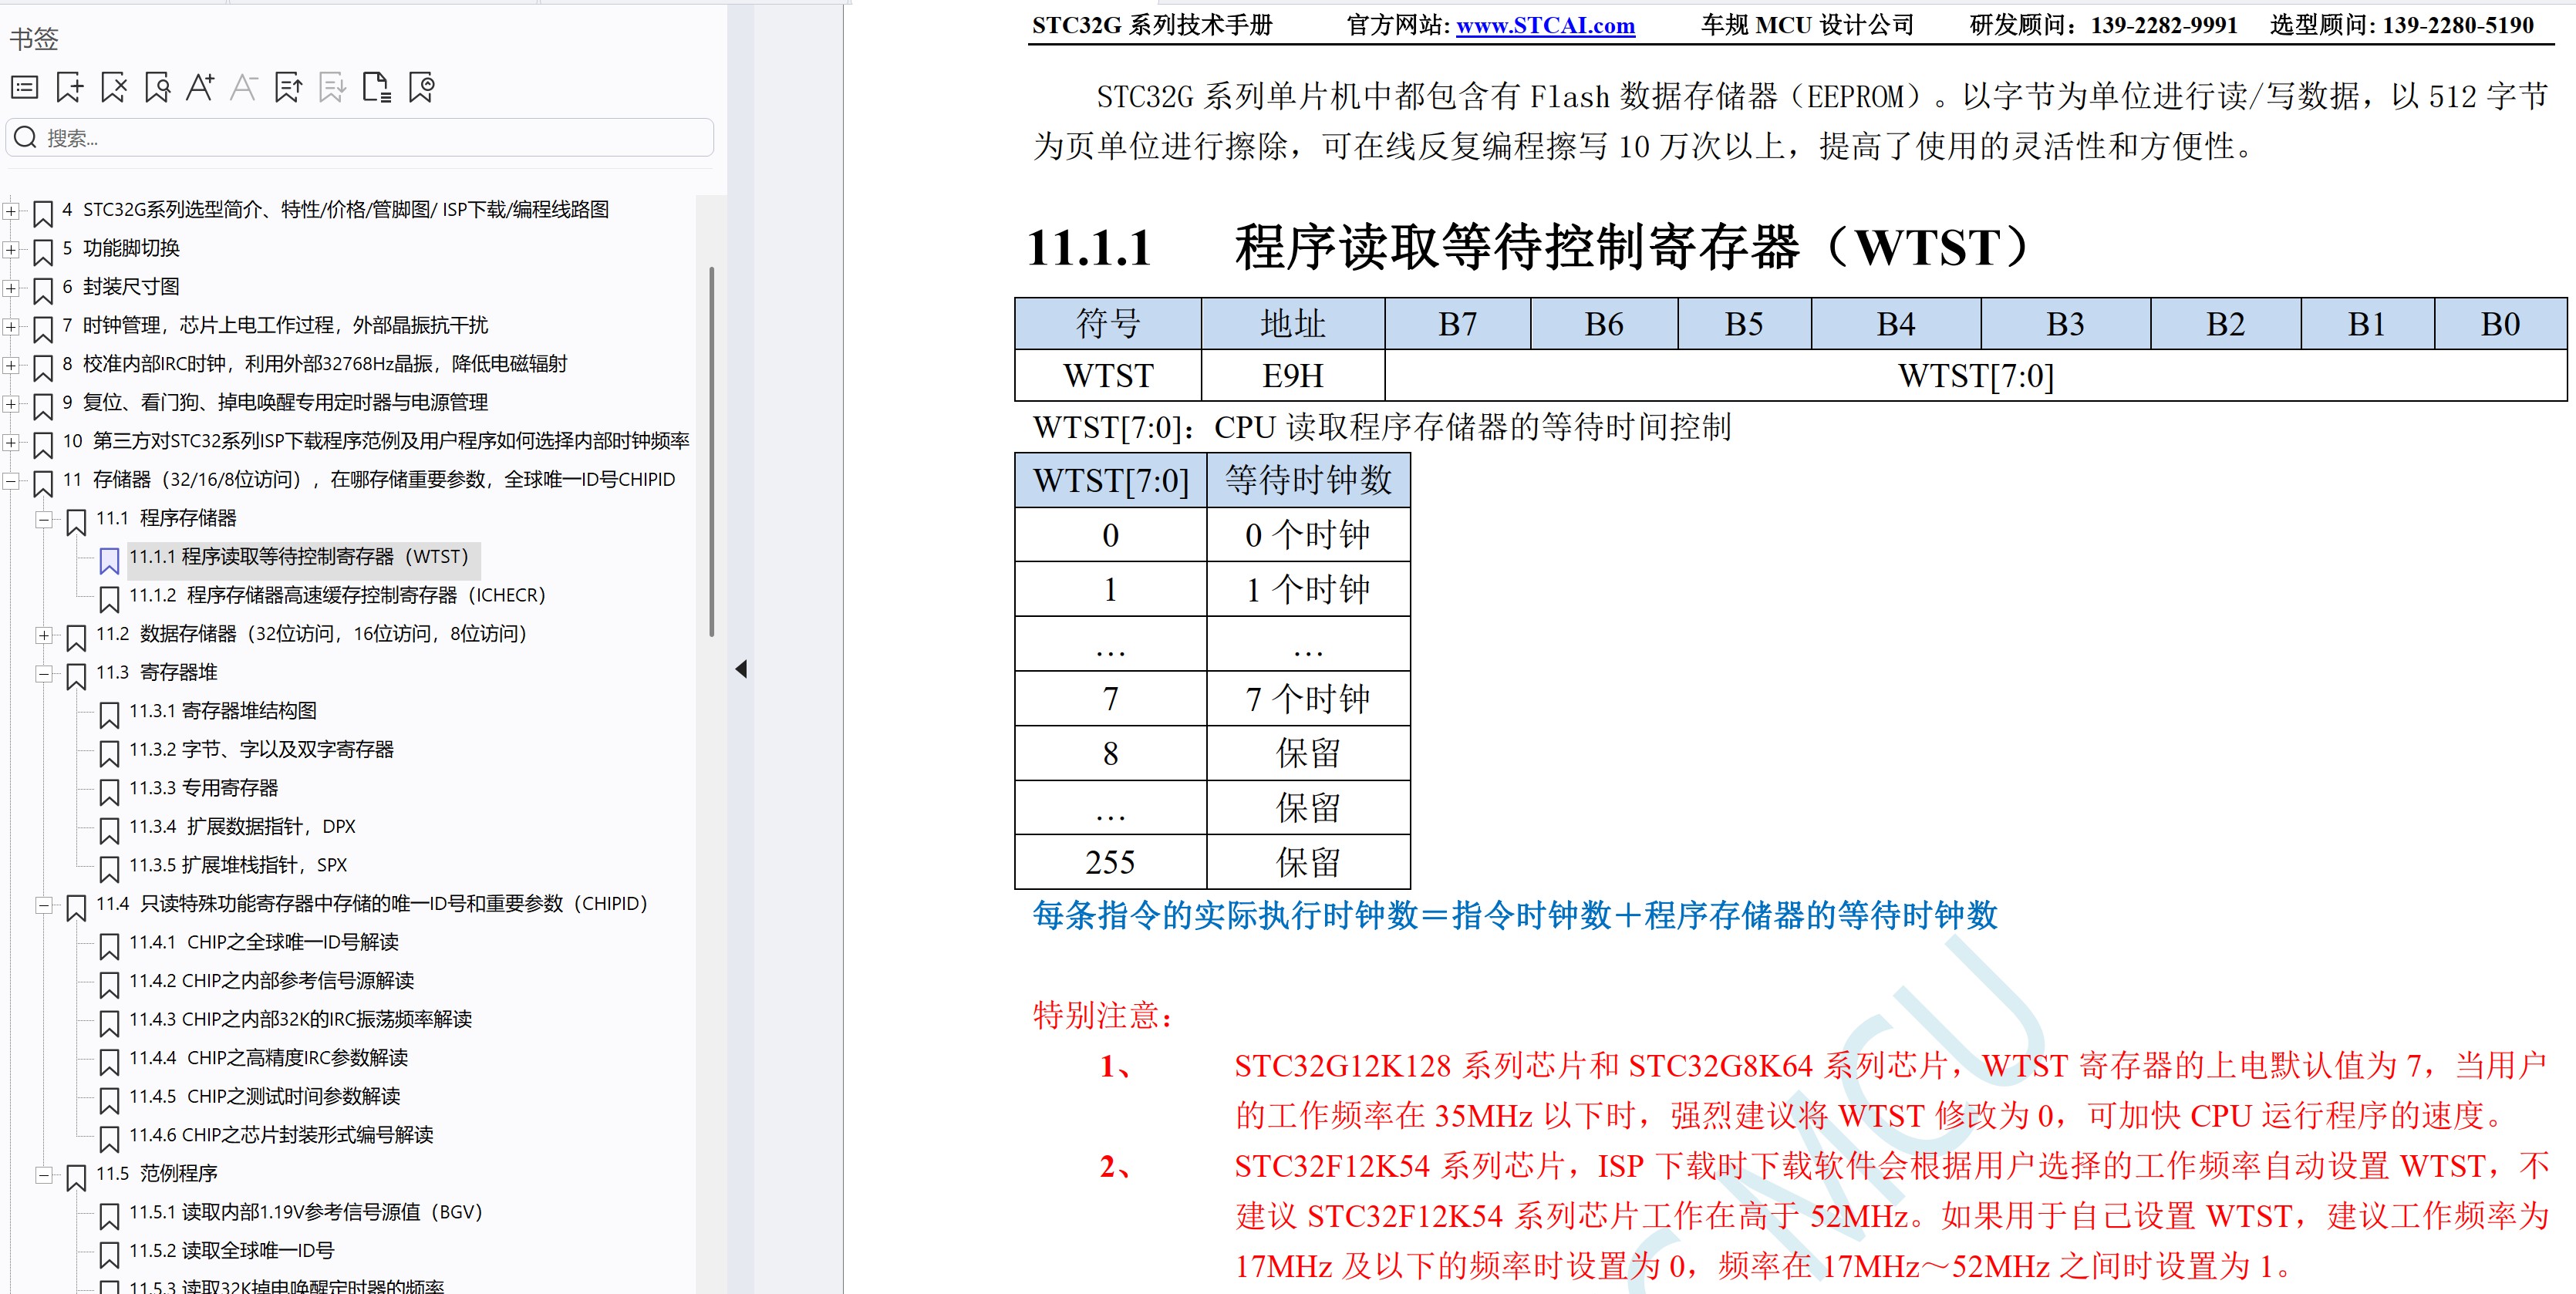This screenshot has width=2576, height=1294.
Task: Collapse chapter 11 存储器
Action: 10,480
